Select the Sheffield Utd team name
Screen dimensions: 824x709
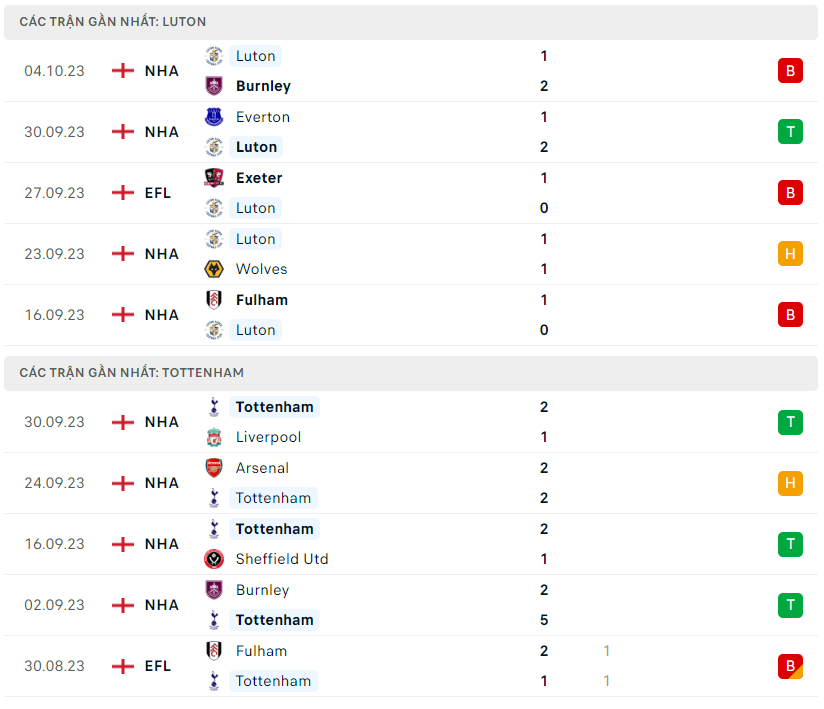coord(282,559)
